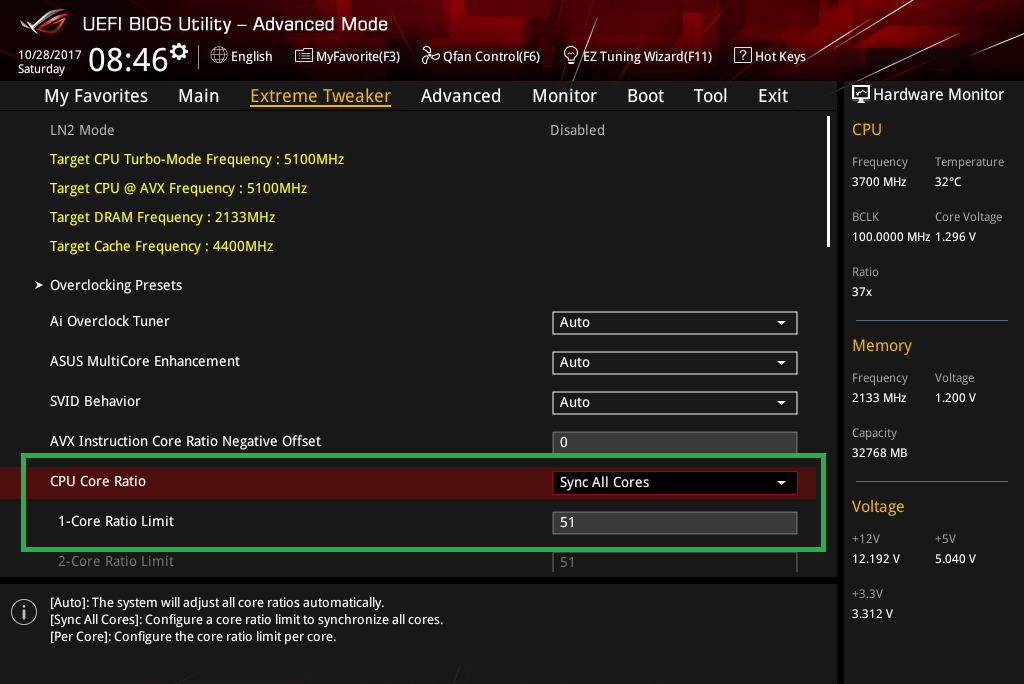1024x684 pixels.
Task: Select the SVID Behavior label
Action: (95, 401)
